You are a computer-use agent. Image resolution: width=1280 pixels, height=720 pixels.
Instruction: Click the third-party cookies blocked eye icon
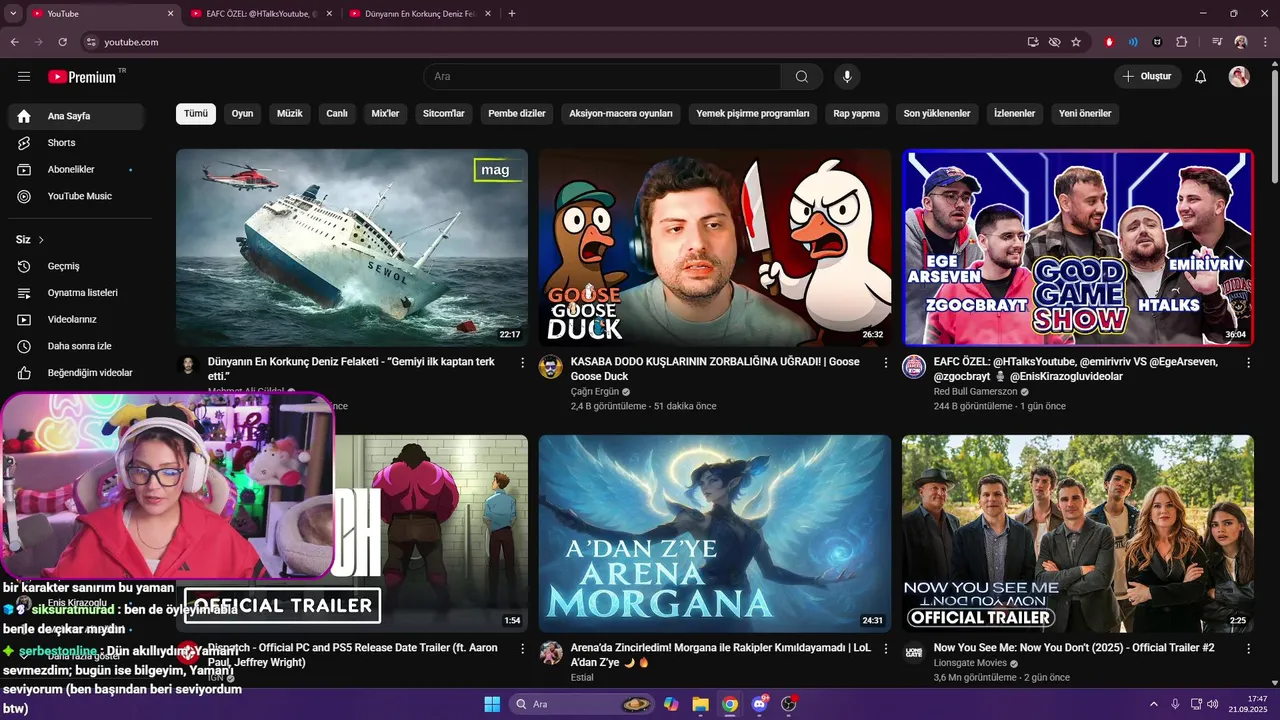(x=1055, y=42)
